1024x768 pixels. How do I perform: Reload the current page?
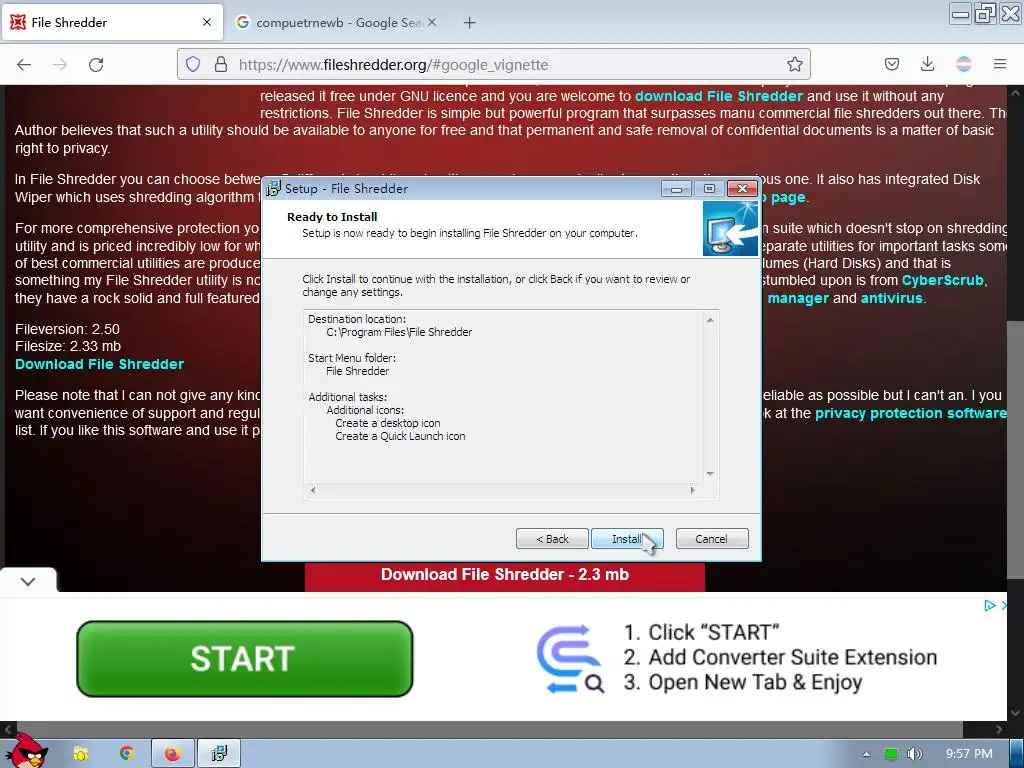tap(96, 65)
